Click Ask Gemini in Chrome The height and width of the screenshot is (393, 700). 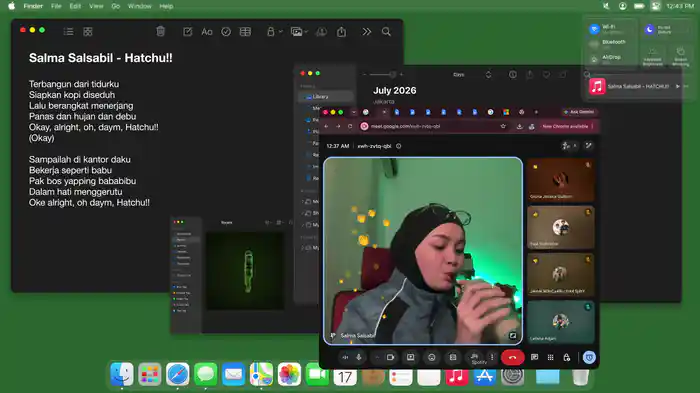coord(579,112)
